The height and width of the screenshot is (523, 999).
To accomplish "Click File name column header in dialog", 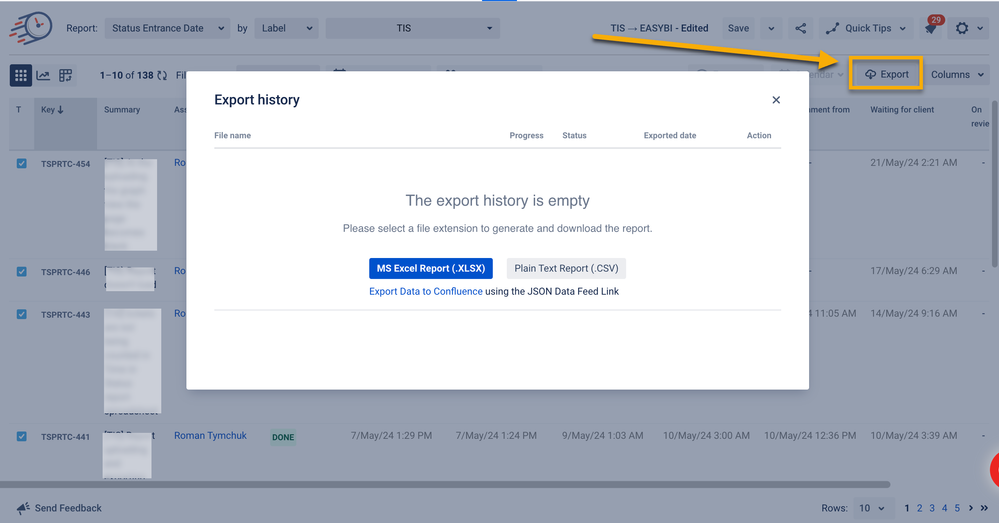I will [x=233, y=135].
